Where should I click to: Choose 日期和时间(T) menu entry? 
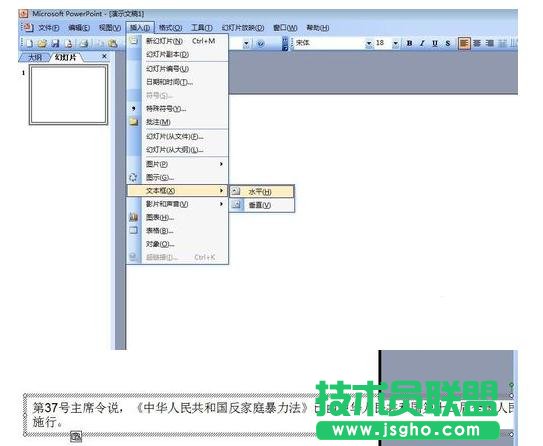(177, 82)
